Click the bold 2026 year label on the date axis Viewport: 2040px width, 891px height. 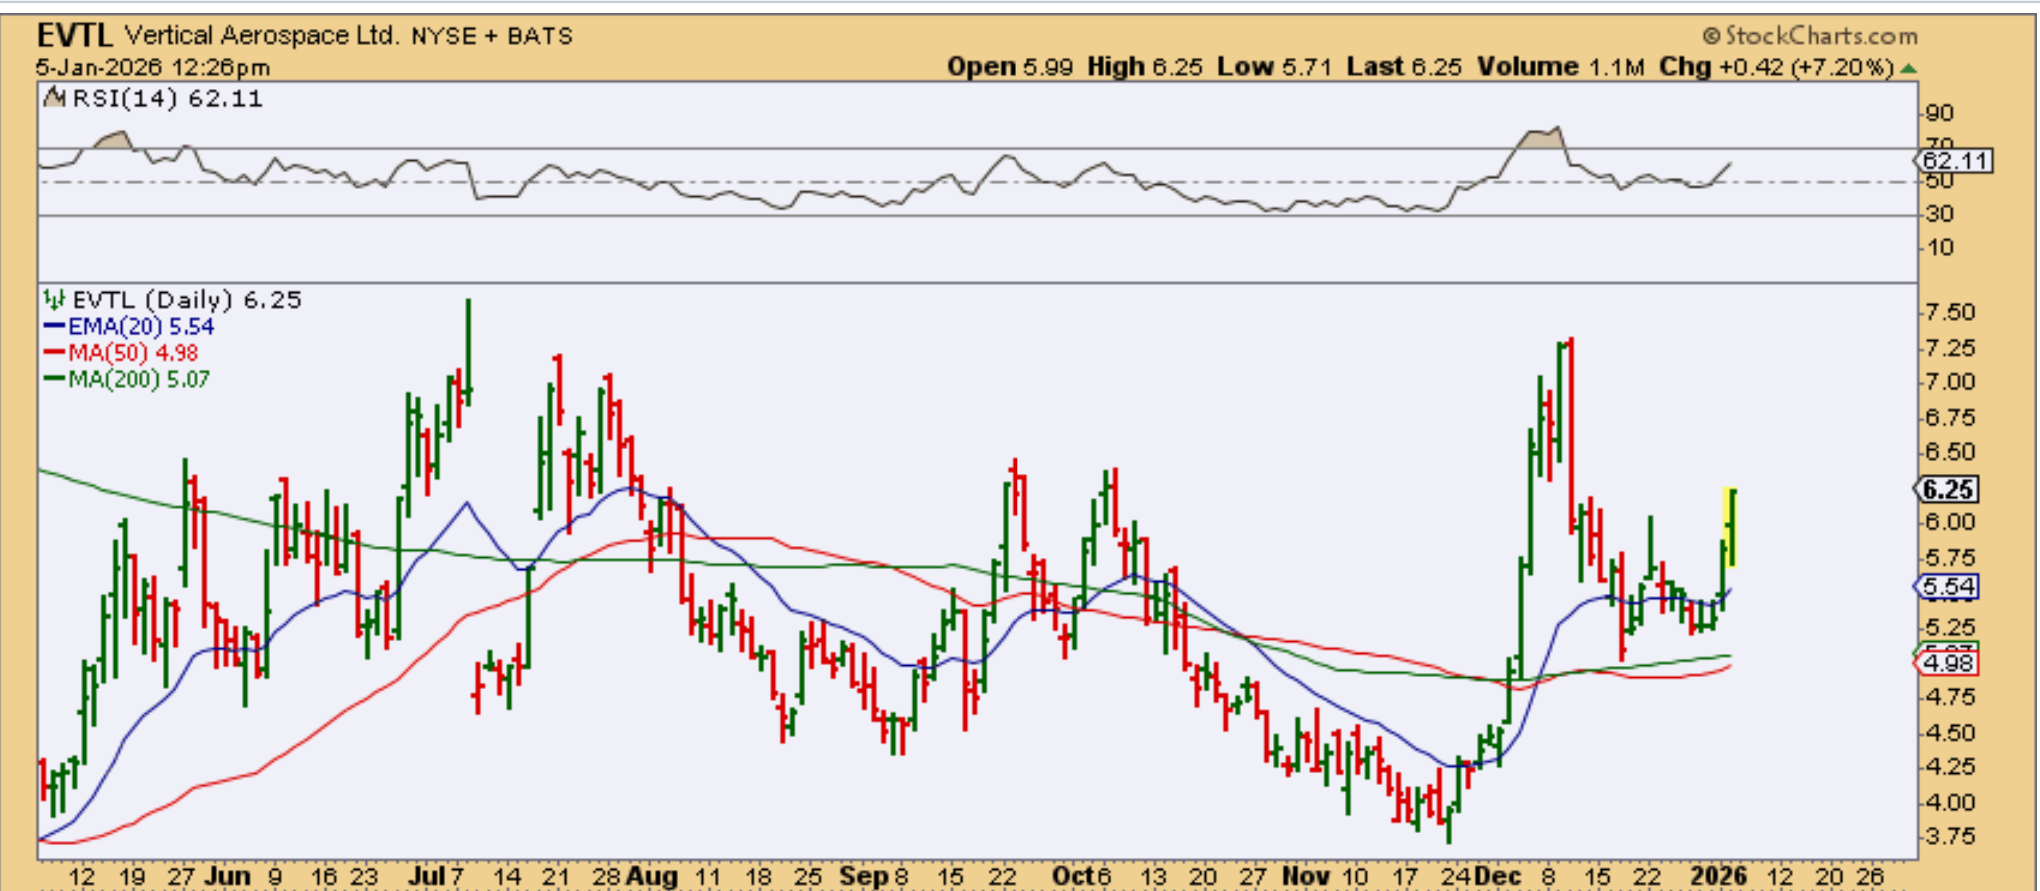(1719, 876)
